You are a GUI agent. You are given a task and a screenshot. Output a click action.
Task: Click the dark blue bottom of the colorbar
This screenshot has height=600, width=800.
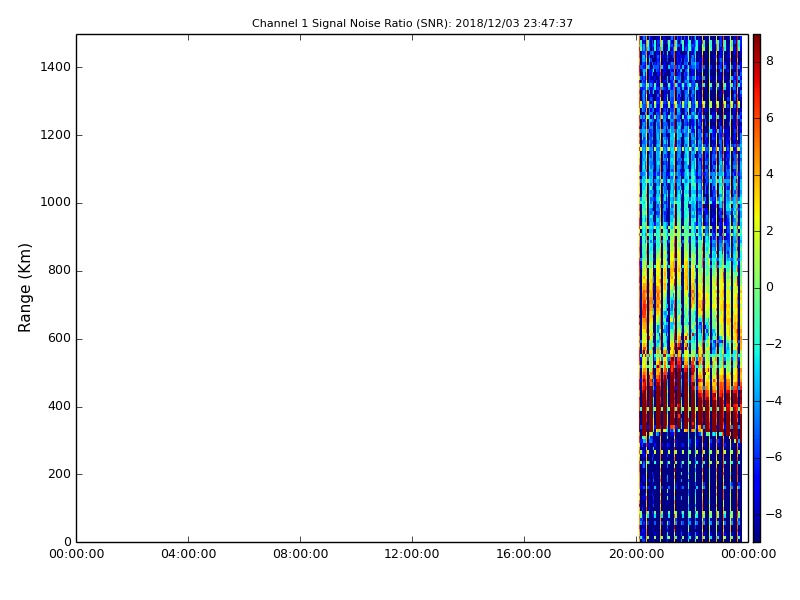tap(757, 531)
